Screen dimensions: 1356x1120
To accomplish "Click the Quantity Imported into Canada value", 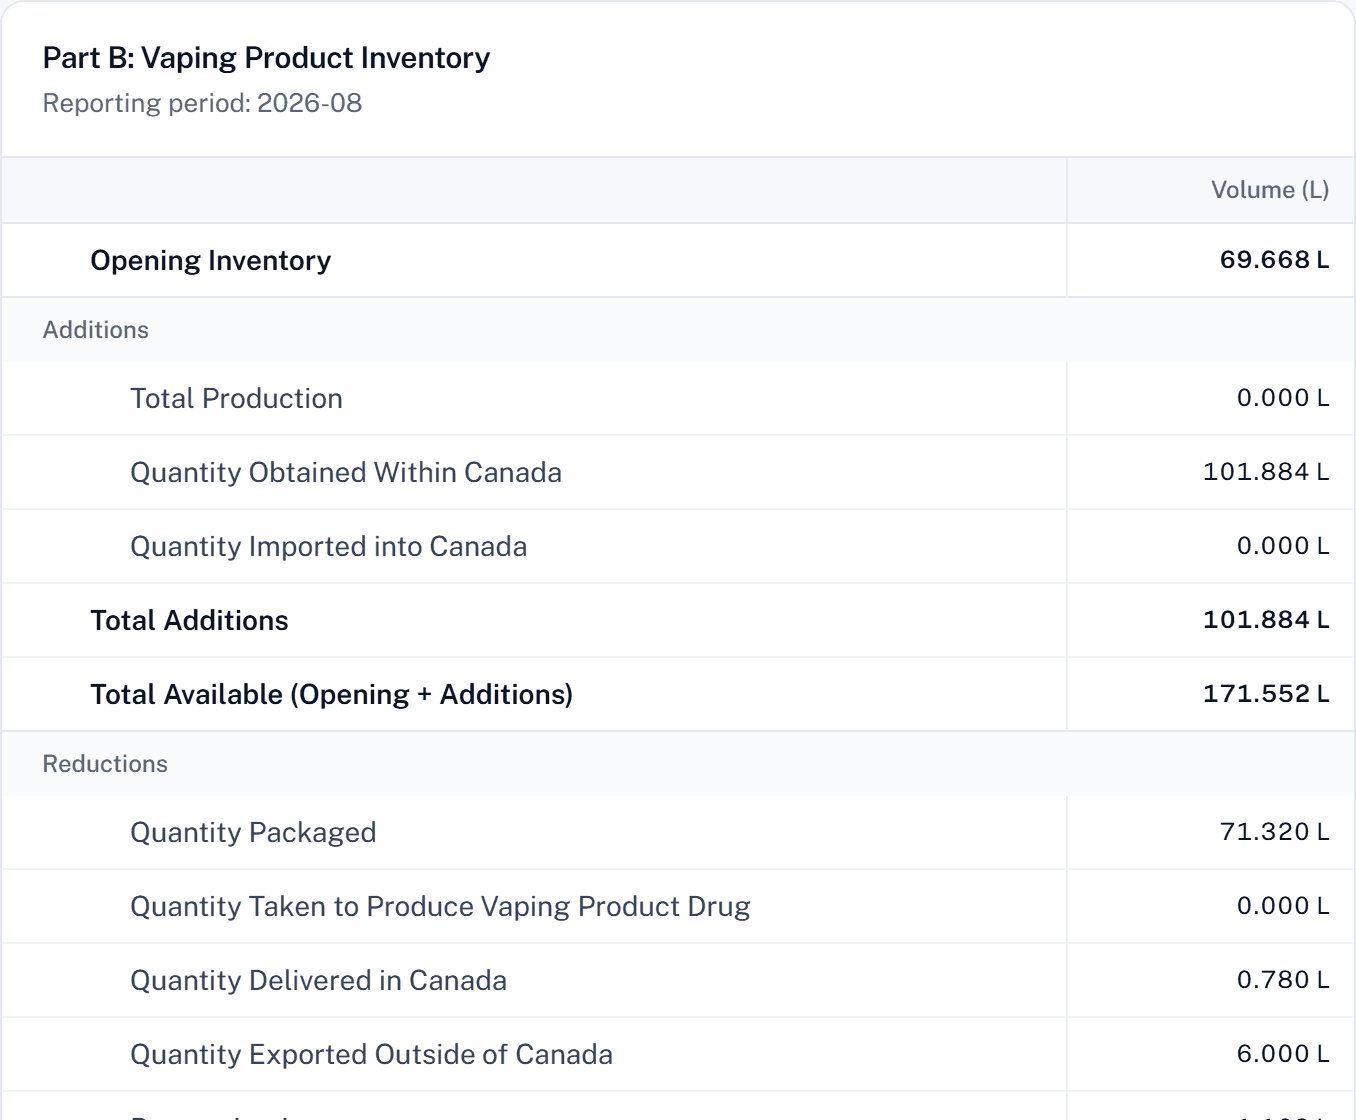I will click(1283, 546).
